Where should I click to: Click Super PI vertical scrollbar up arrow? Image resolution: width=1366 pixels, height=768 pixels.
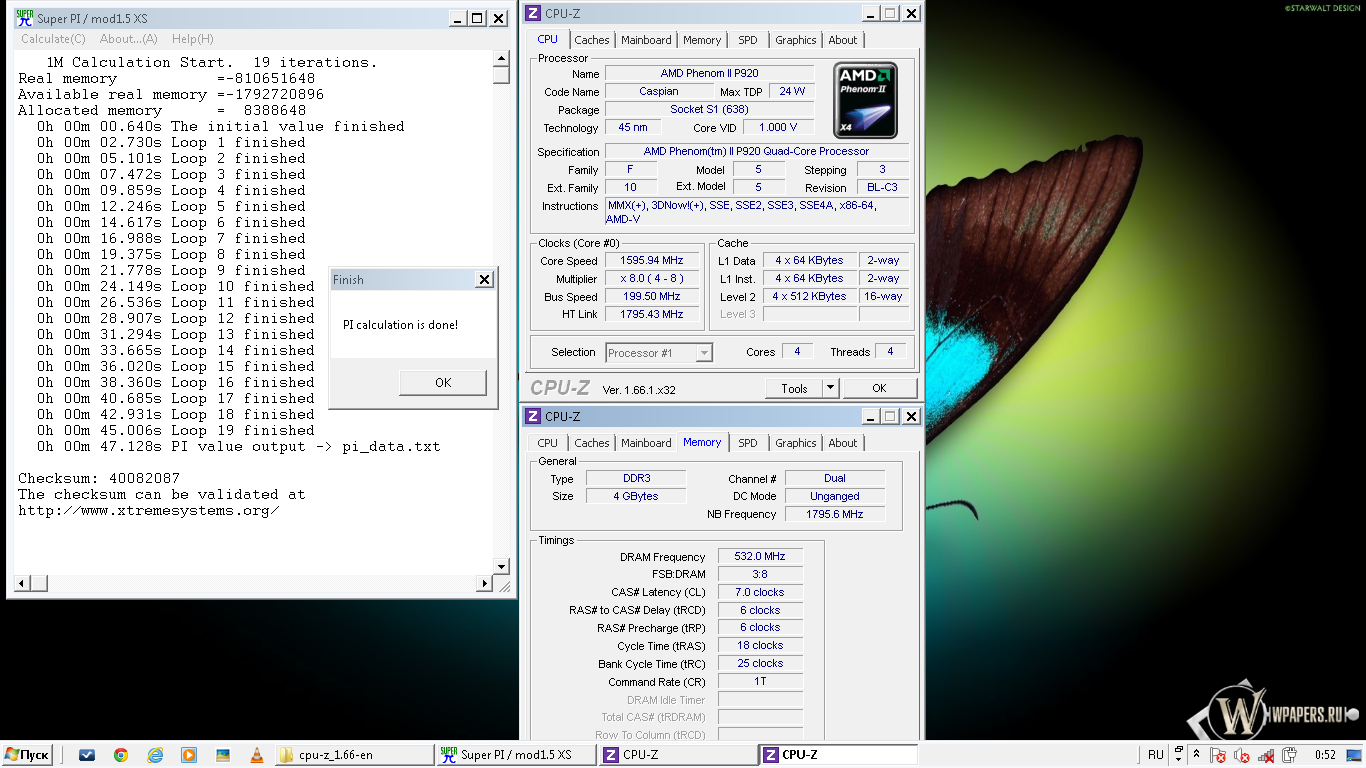pos(501,59)
